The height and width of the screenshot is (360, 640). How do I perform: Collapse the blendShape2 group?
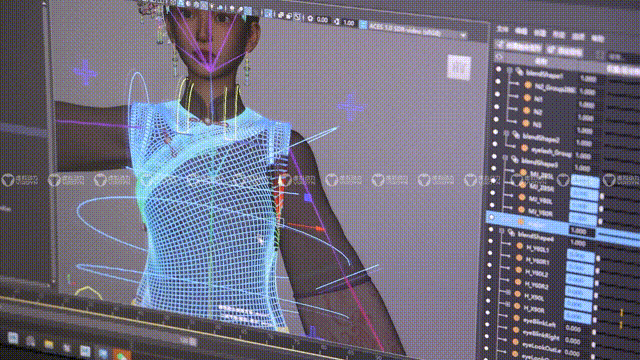pos(506,133)
